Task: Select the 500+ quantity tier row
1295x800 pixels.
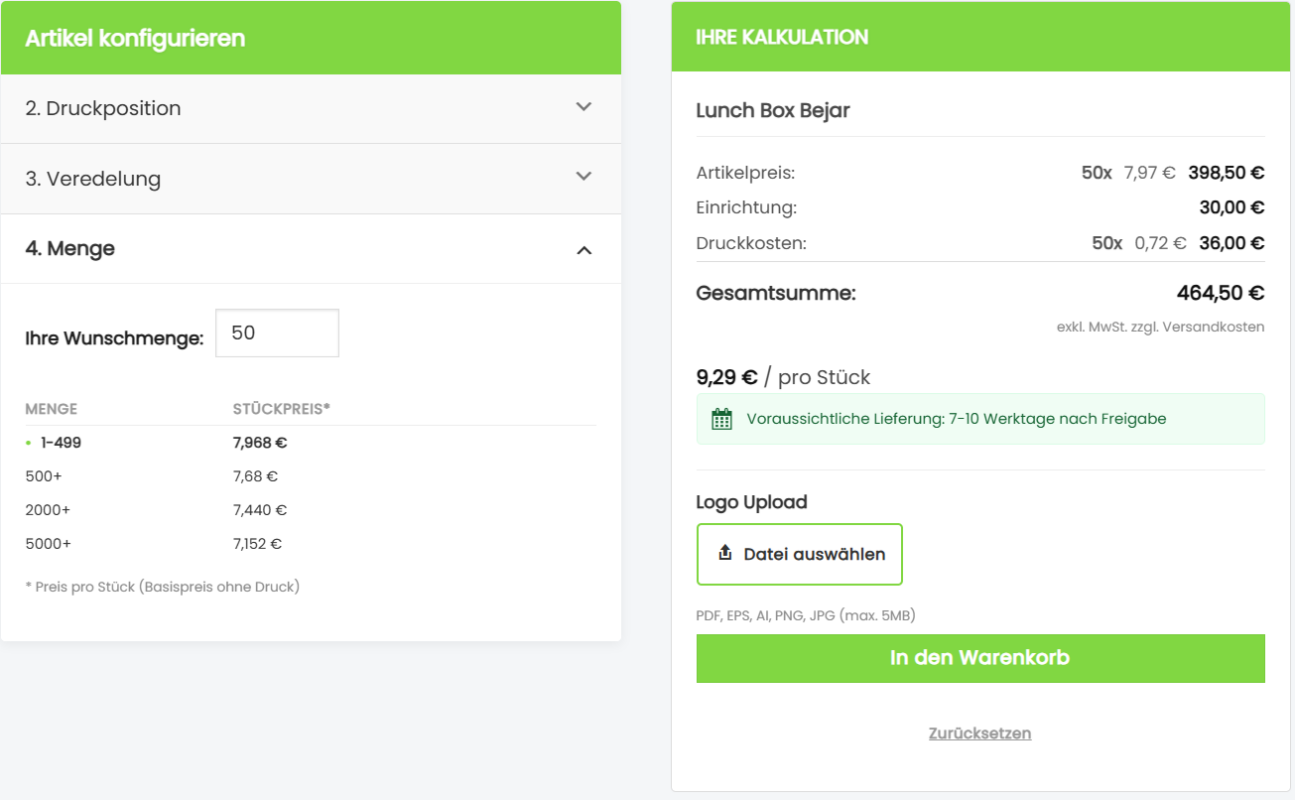Action: point(44,476)
